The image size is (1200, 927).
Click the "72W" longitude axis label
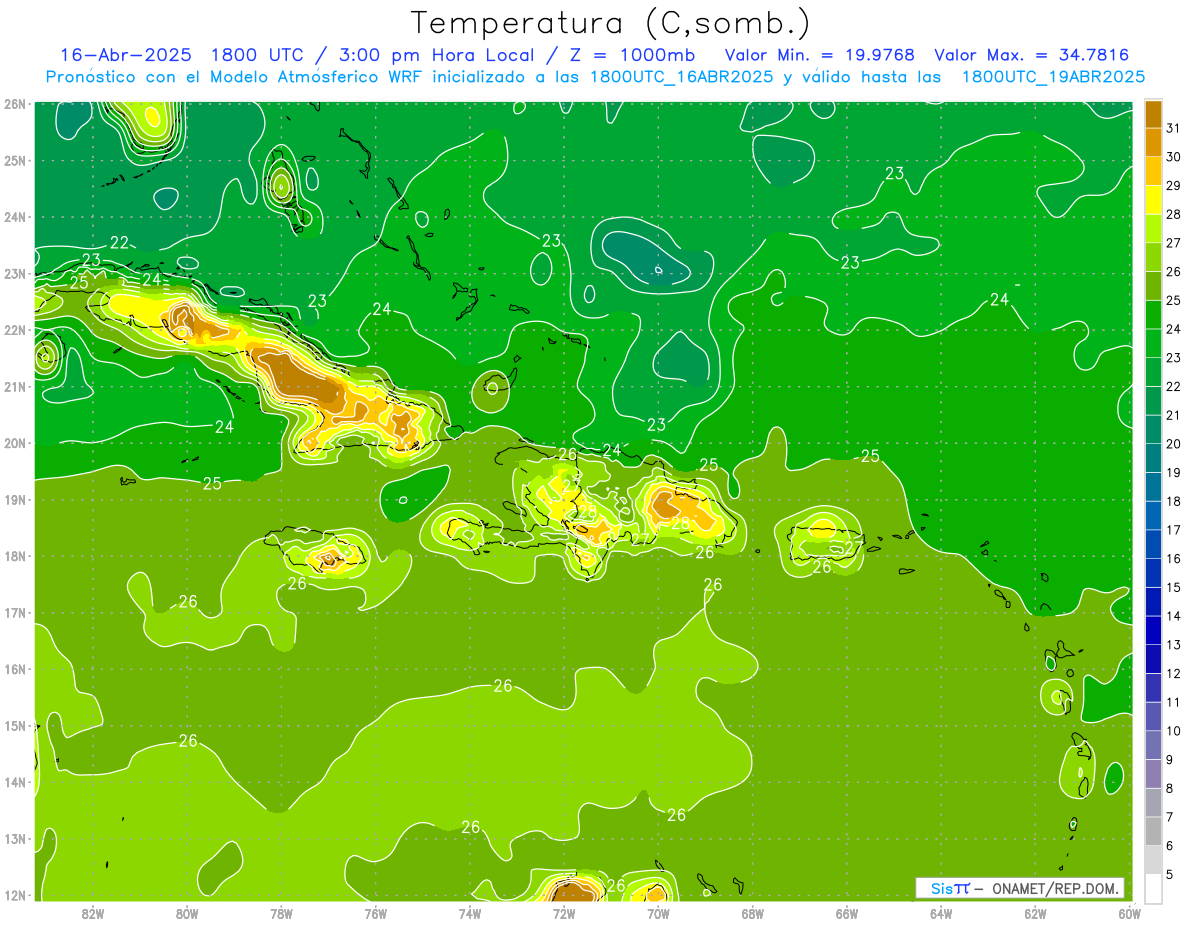coord(564,912)
